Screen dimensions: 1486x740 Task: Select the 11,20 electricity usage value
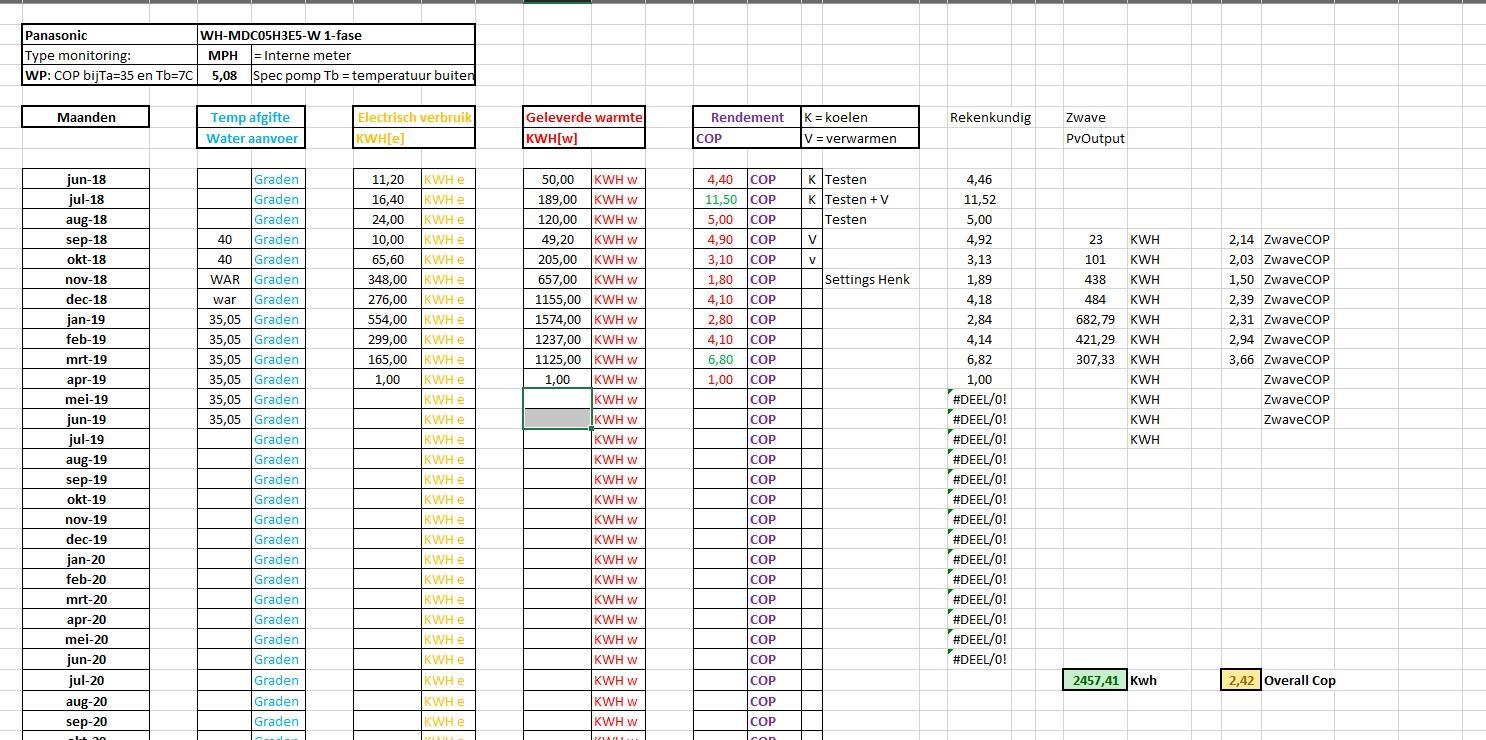[x=388, y=179]
